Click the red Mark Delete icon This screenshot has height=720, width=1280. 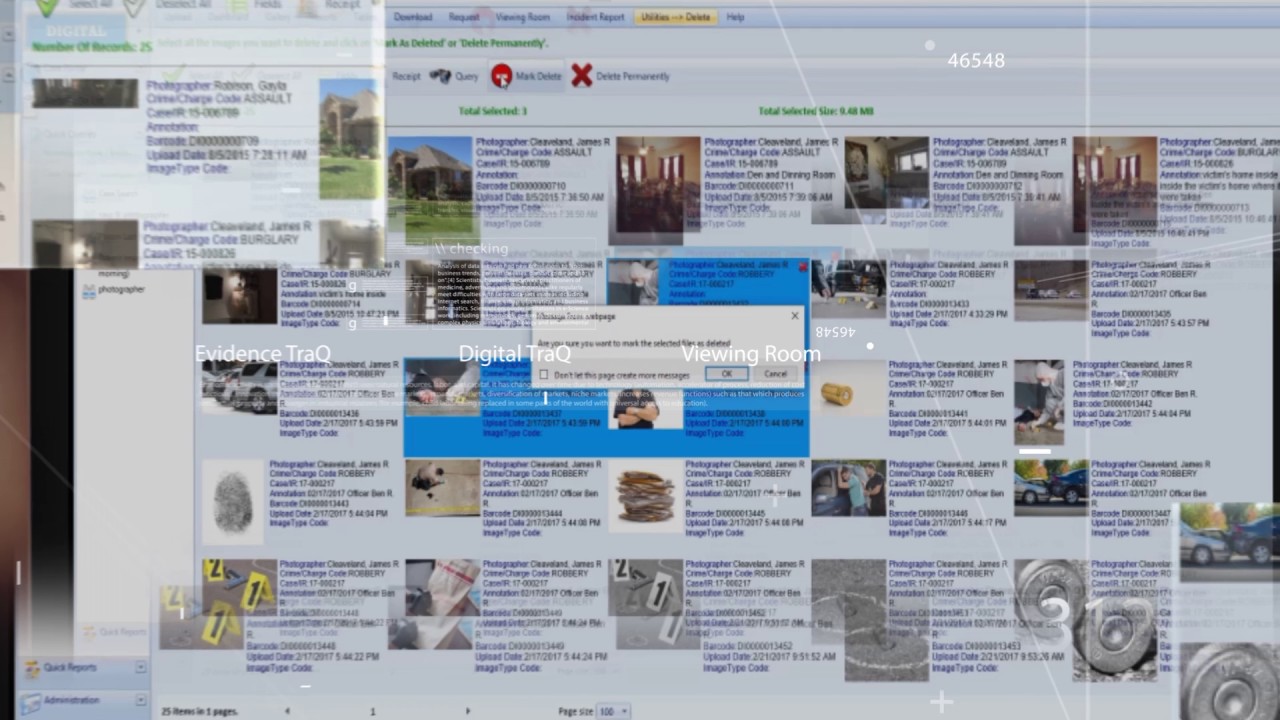[501, 76]
